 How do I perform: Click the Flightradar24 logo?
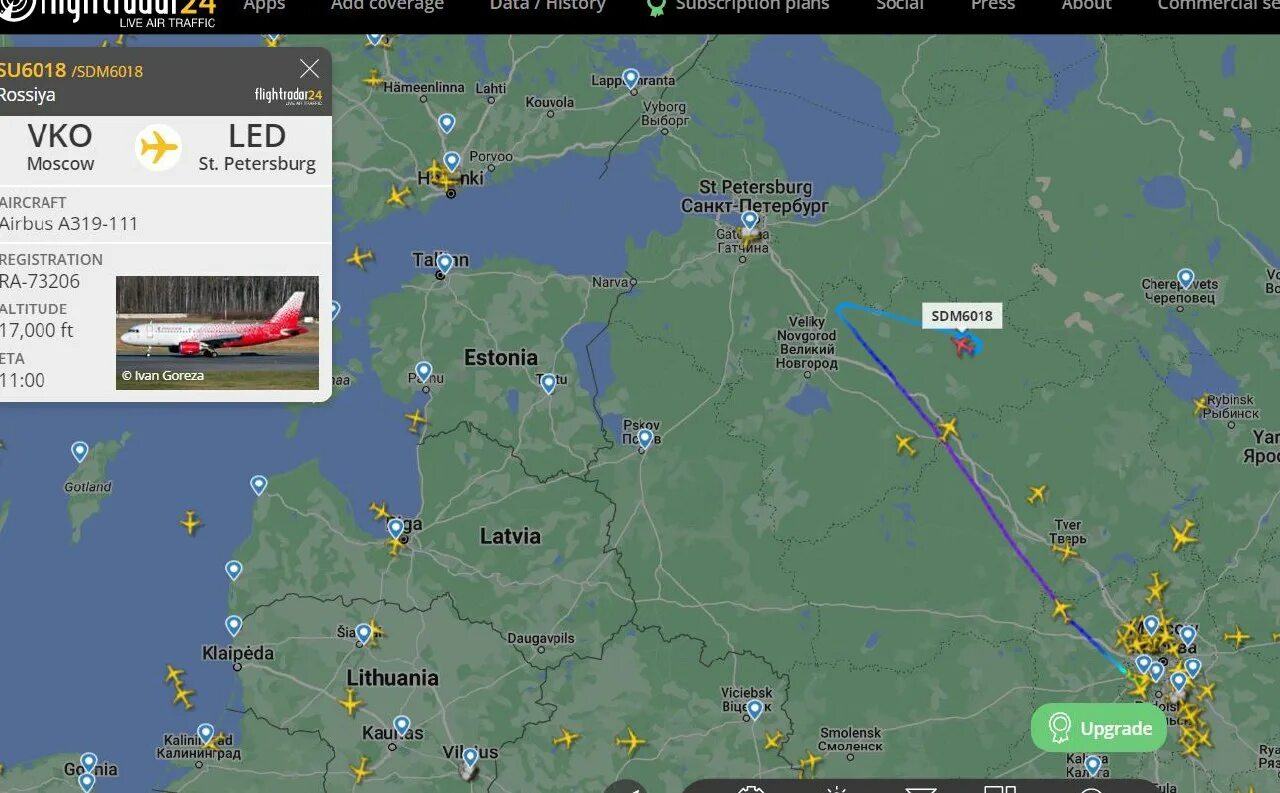[108, 12]
